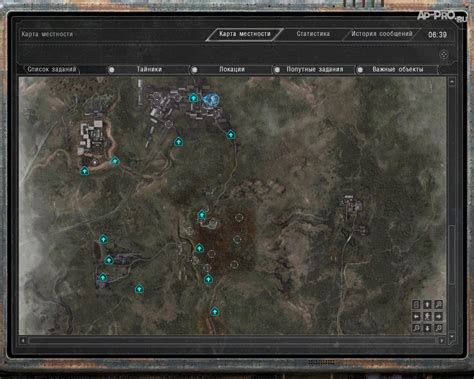
Task: Toggle the Попутные задания filter
Action: pyautogui.click(x=314, y=69)
